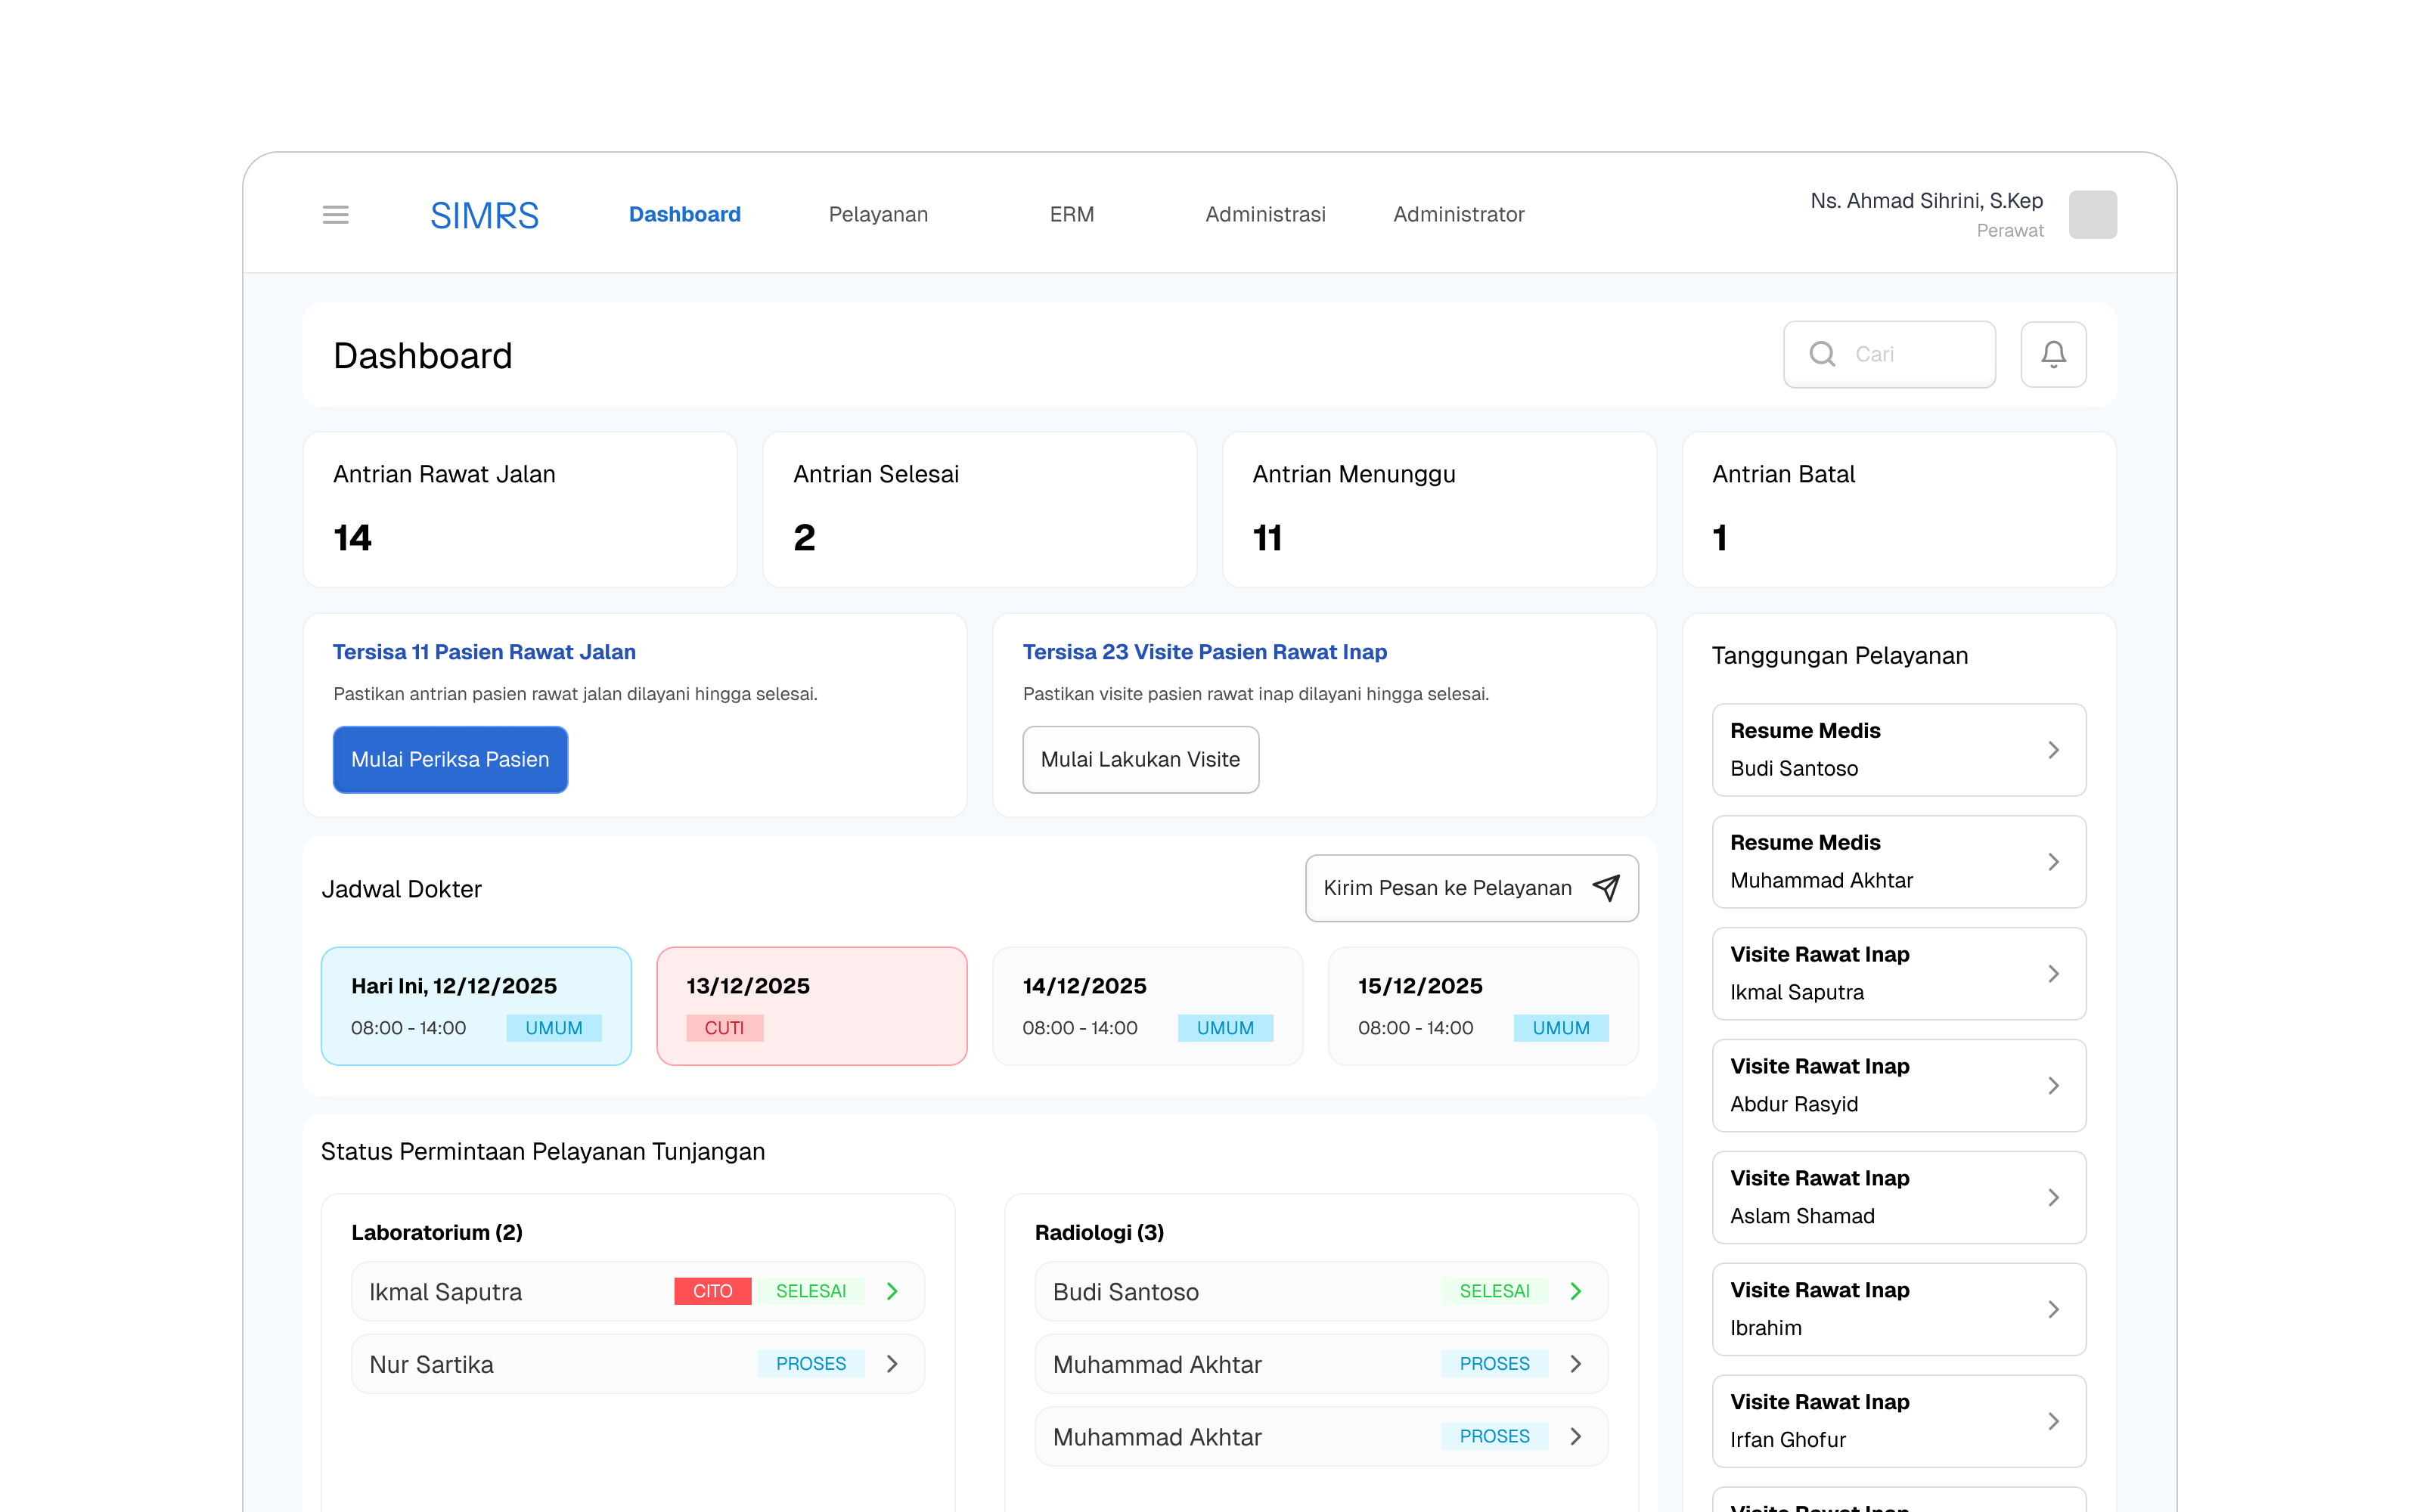Select Hari Ini 12/12/2025 schedule card
This screenshot has height=1512, width=2420.
pyautogui.click(x=476, y=1005)
